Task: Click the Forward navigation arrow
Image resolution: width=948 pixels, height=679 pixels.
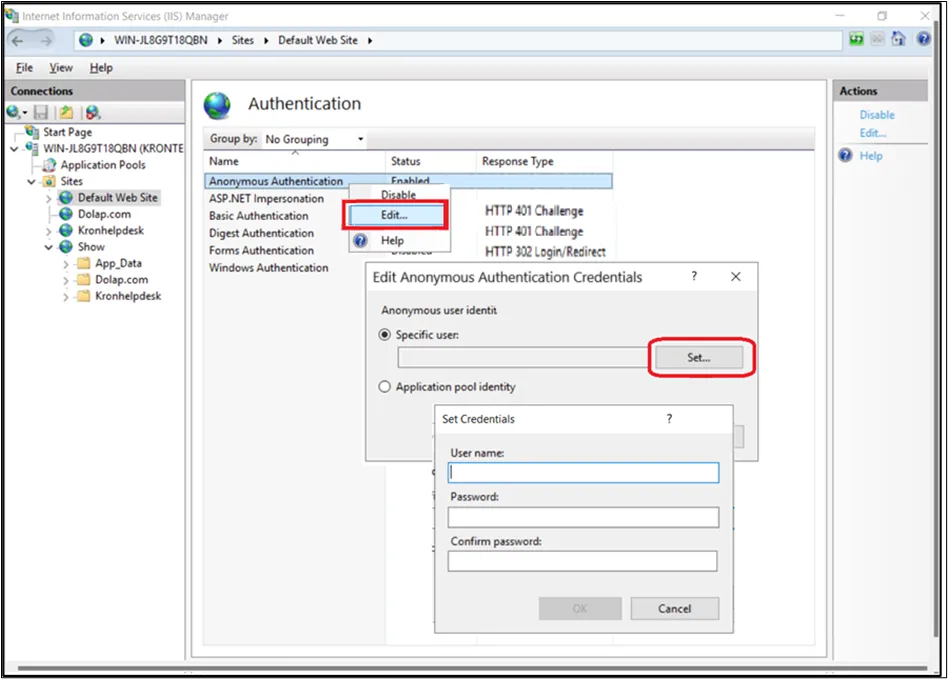Action: 46,41
